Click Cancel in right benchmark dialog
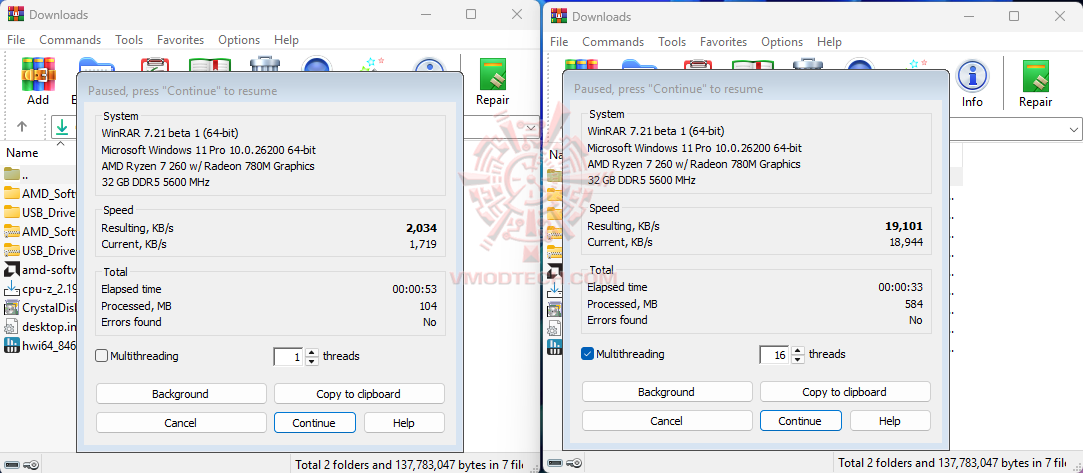 [667, 421]
